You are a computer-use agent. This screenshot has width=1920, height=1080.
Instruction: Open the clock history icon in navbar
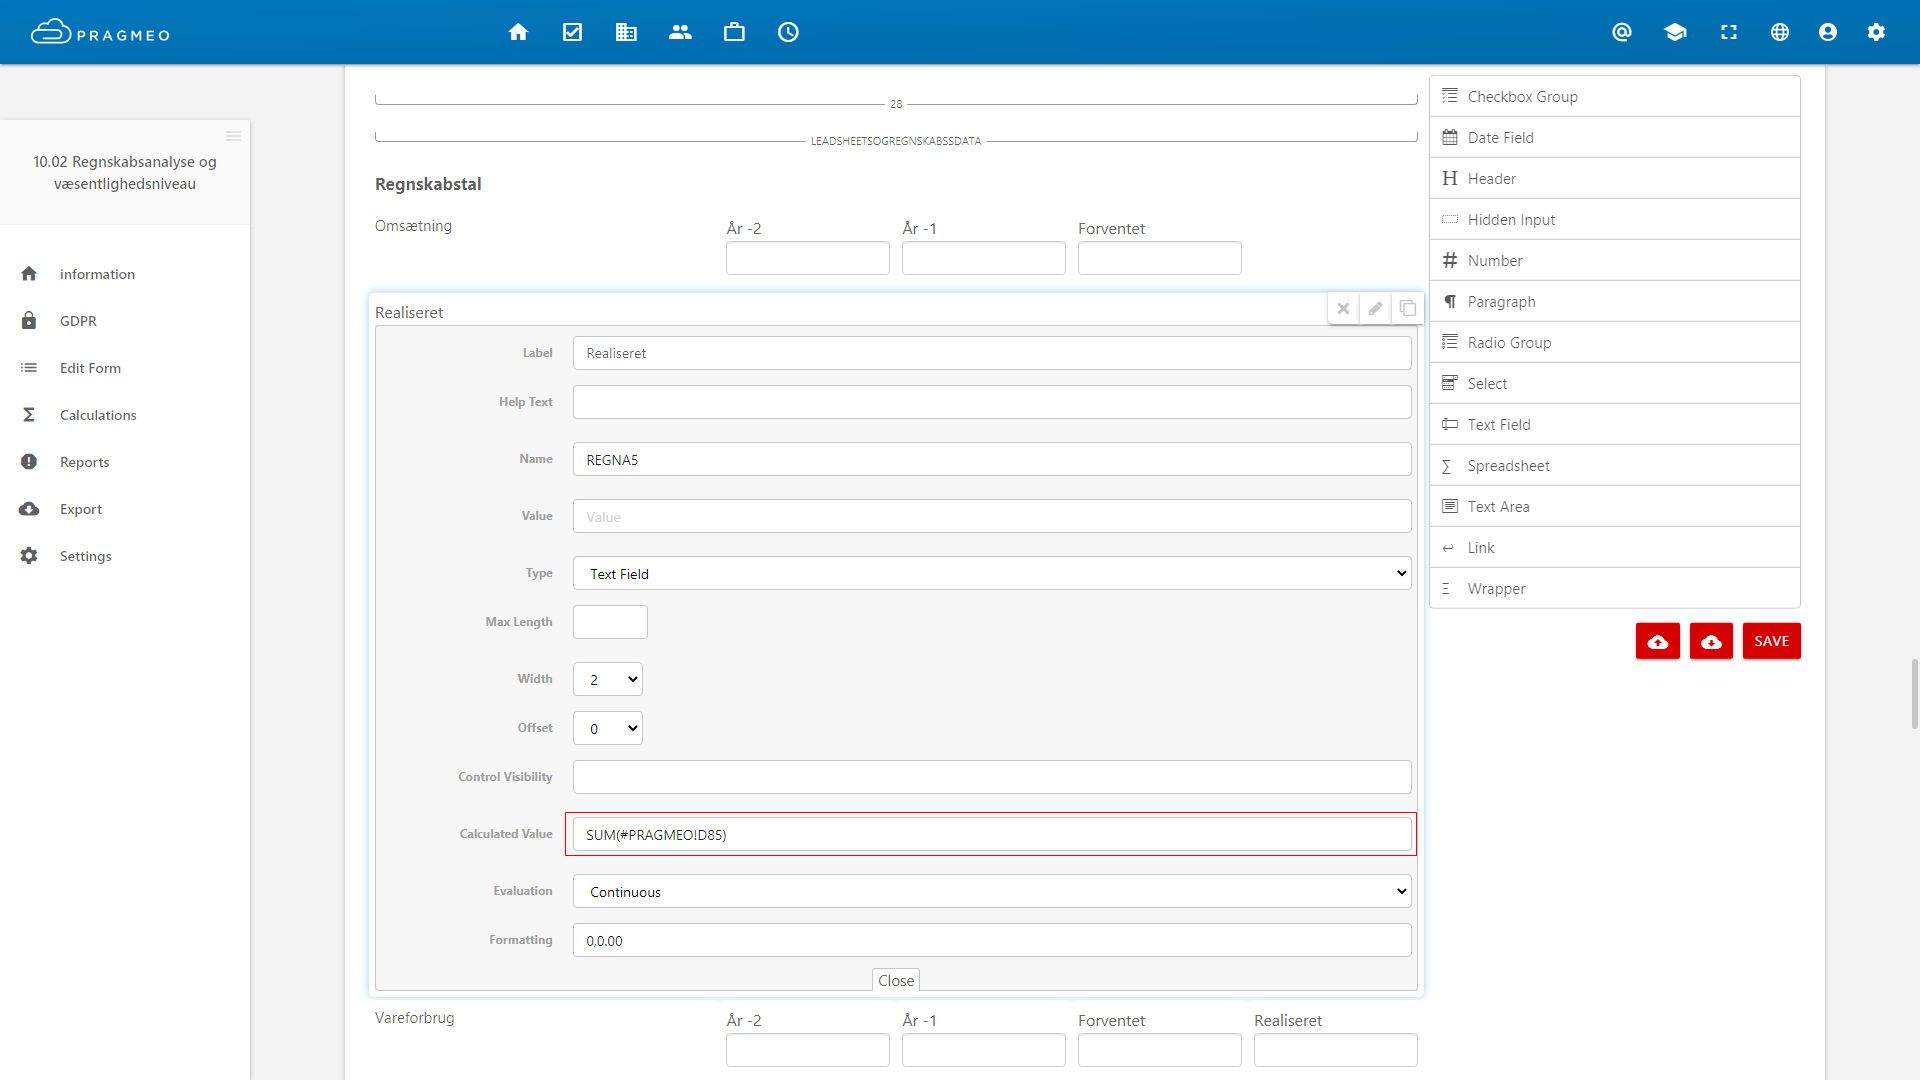tap(788, 32)
